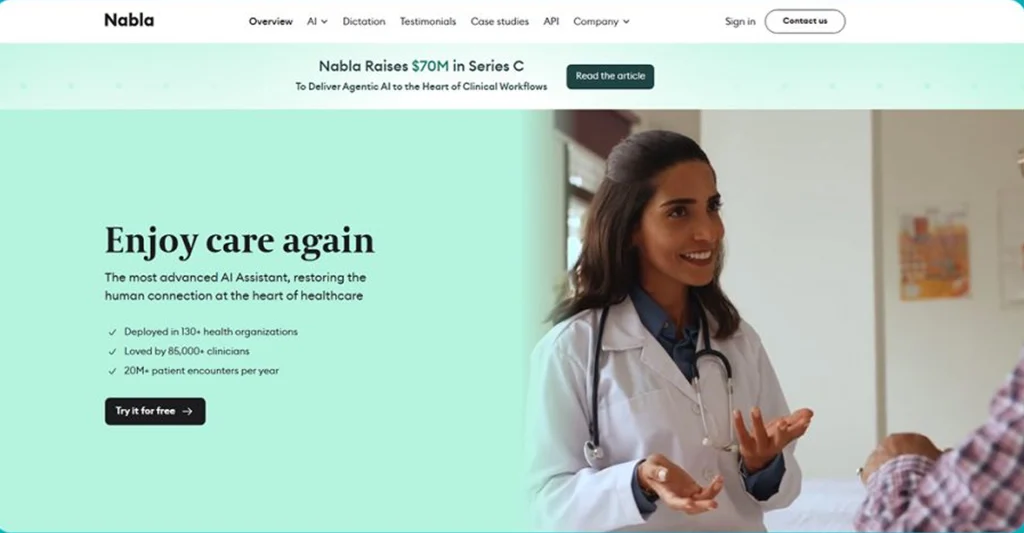Open the API page

(551, 22)
